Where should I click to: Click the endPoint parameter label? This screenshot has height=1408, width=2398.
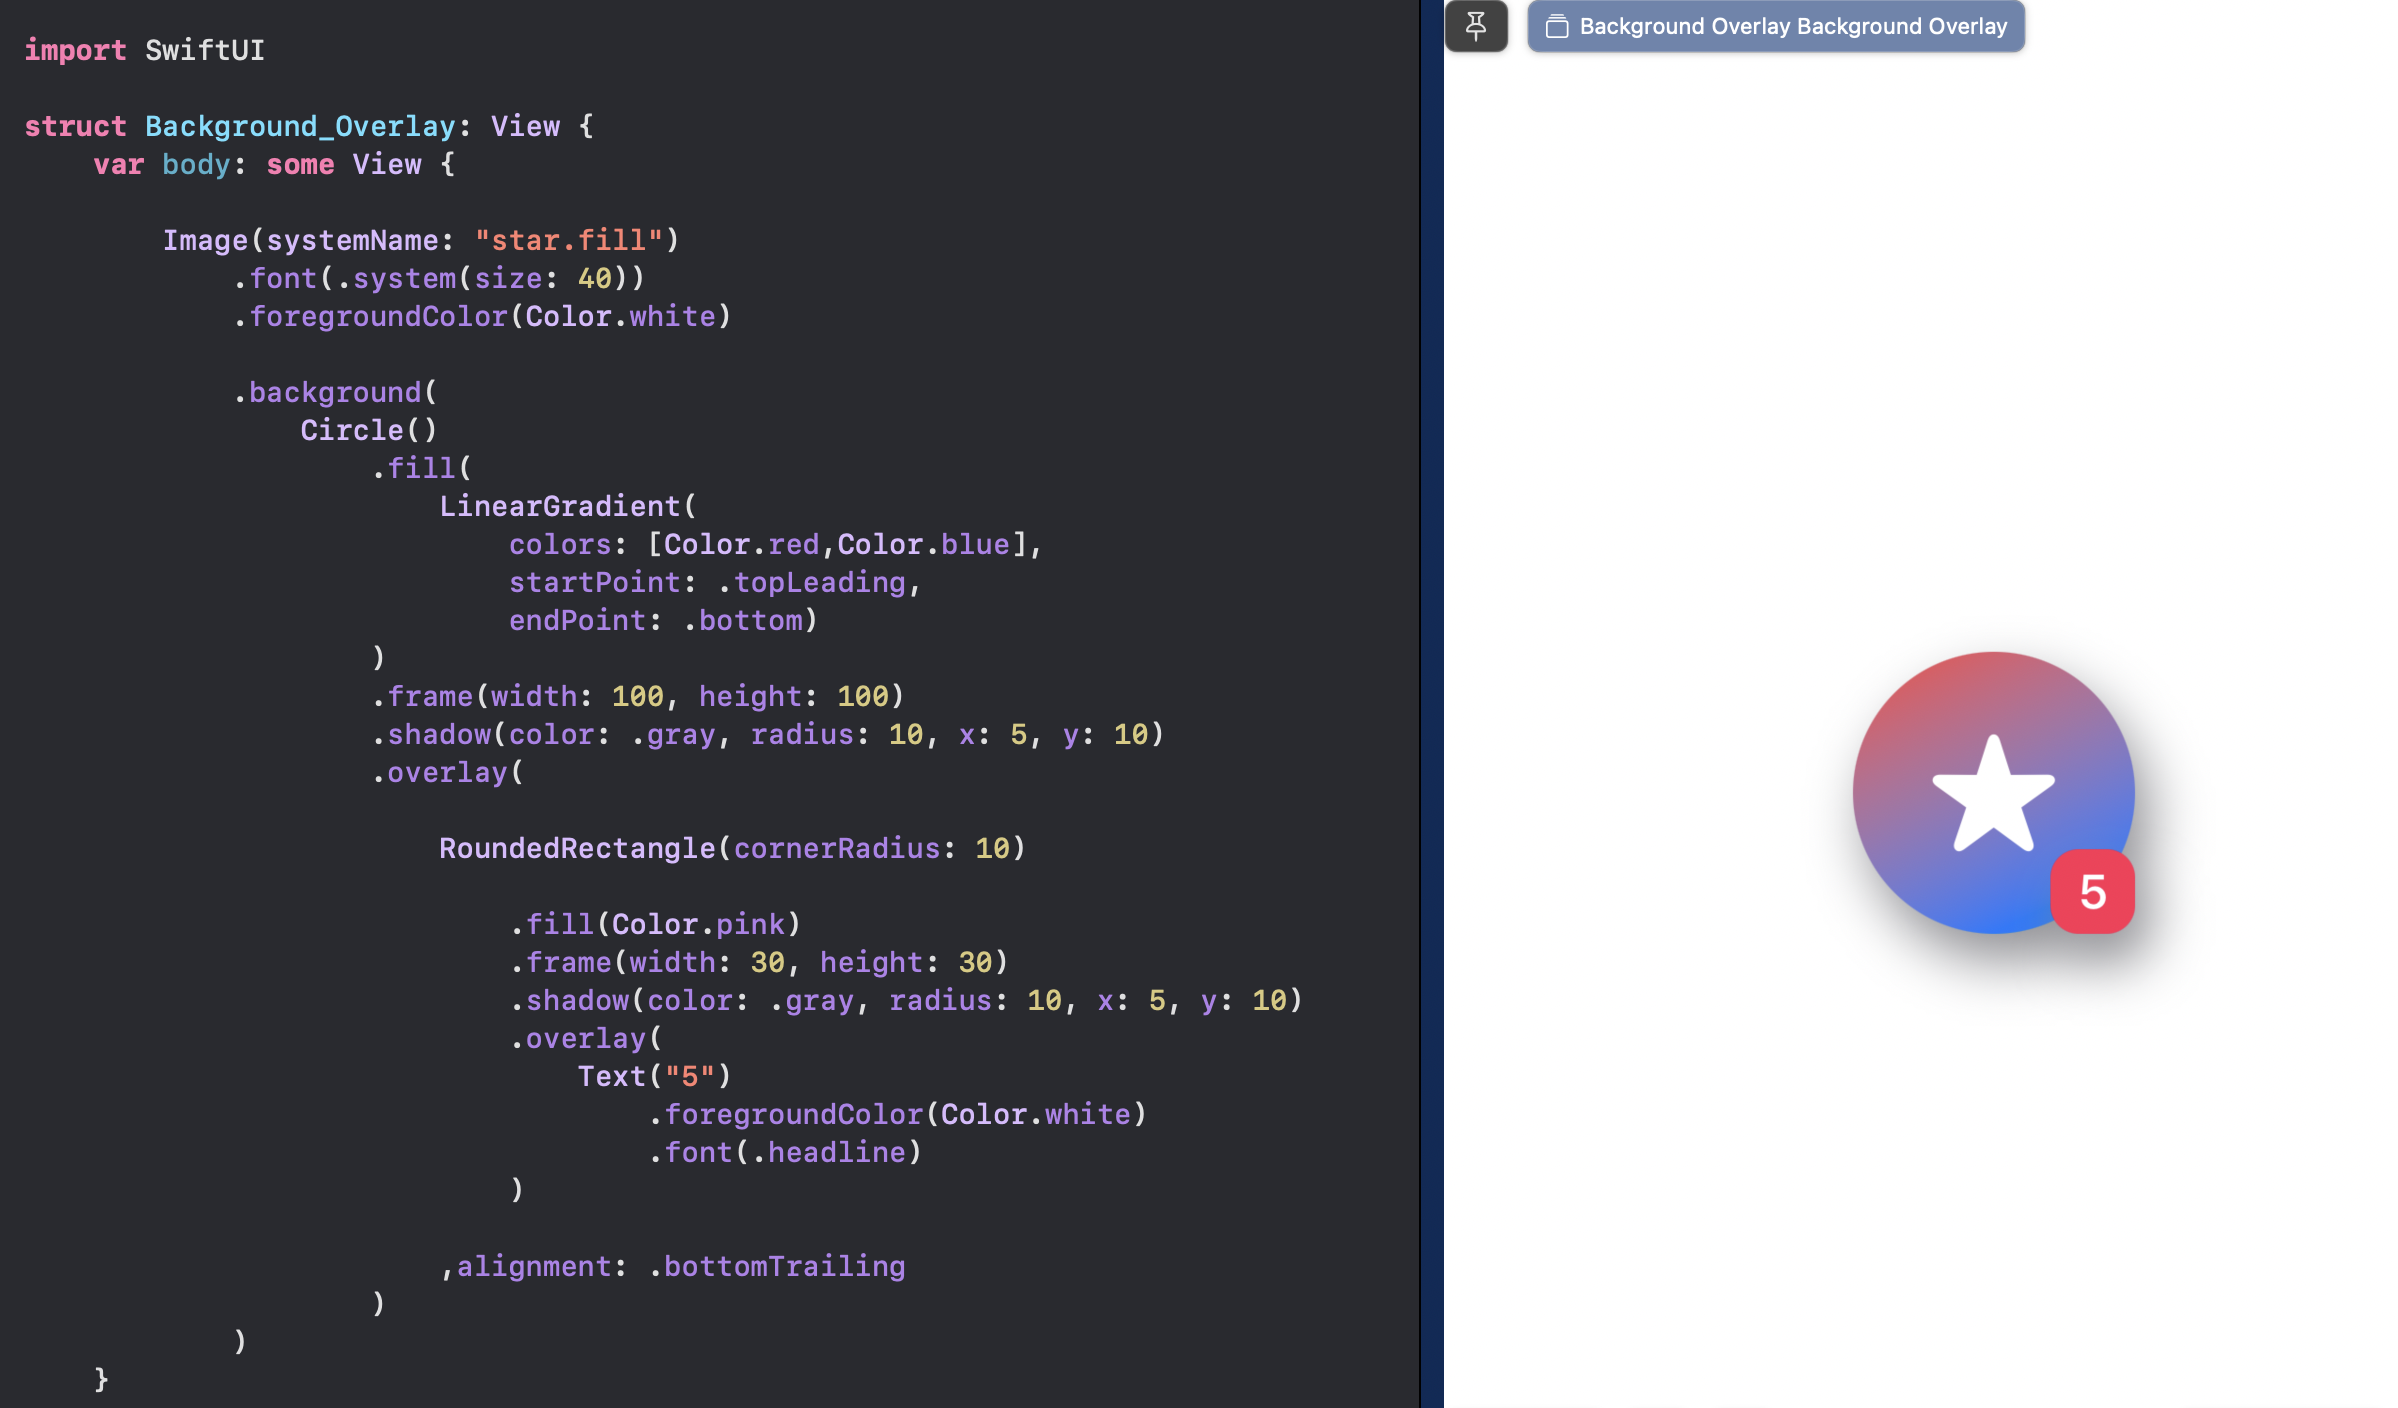(x=577, y=620)
